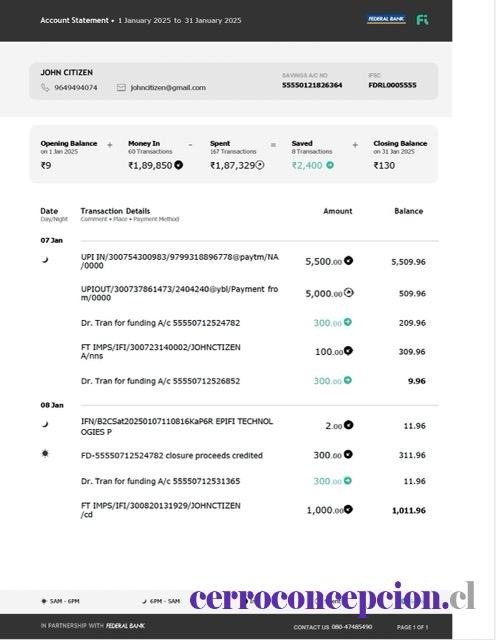Click the contact number 080-47485490
The height and width of the screenshot is (640, 496).
point(351,627)
